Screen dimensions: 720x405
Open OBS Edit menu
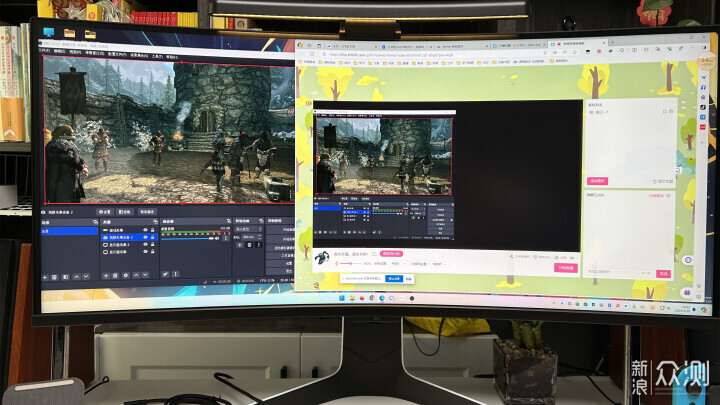pyautogui.click(x=60, y=51)
